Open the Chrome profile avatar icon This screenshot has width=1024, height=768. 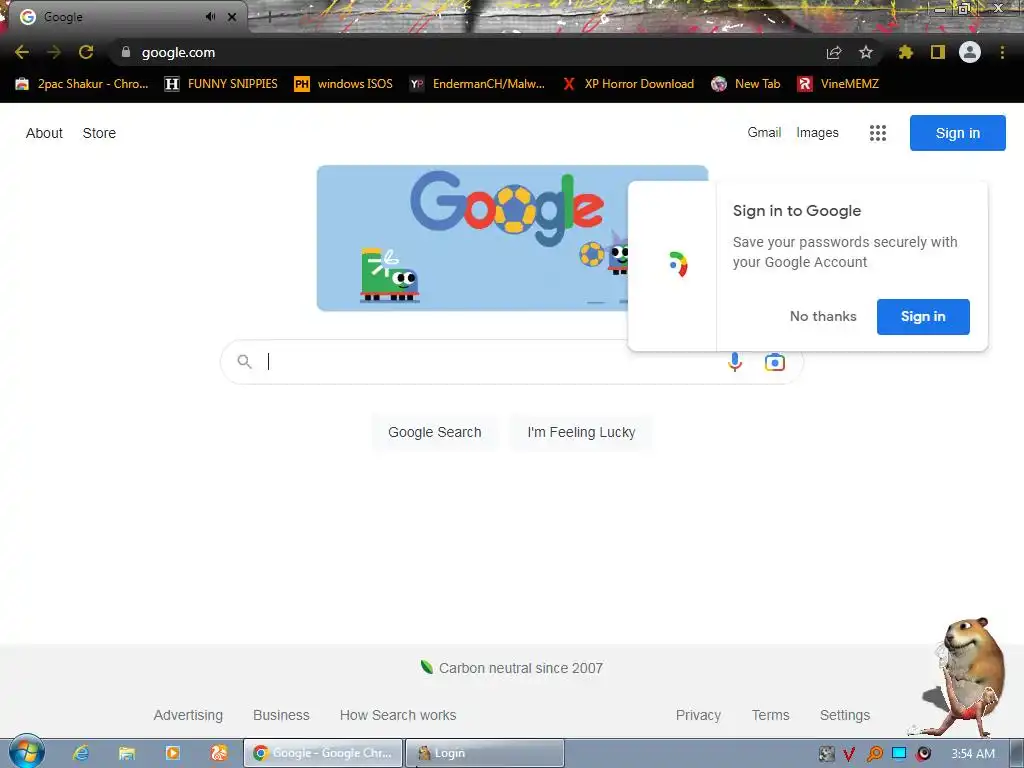[970, 52]
